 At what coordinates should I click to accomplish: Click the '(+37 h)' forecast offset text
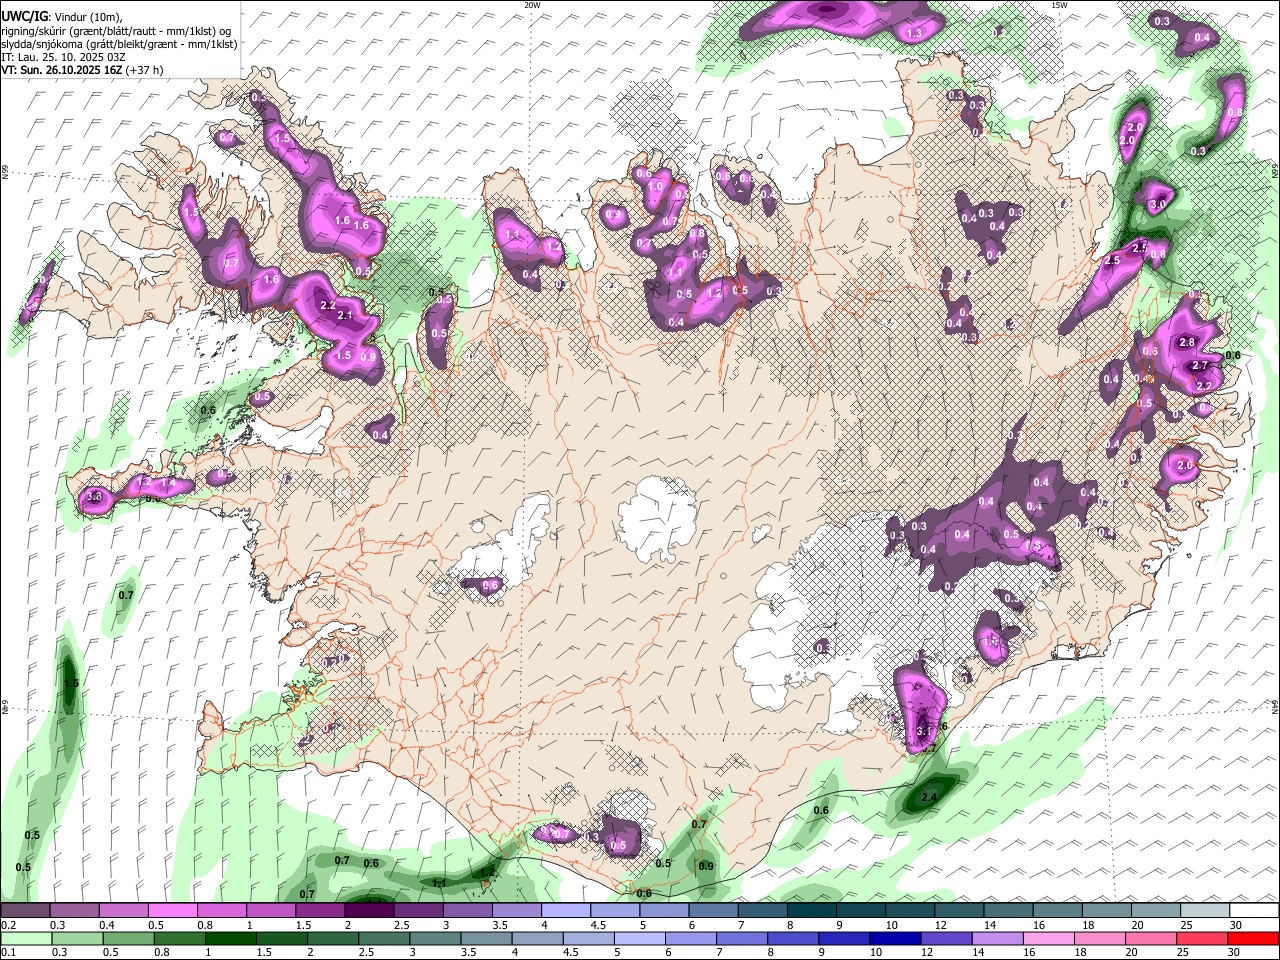145,70
